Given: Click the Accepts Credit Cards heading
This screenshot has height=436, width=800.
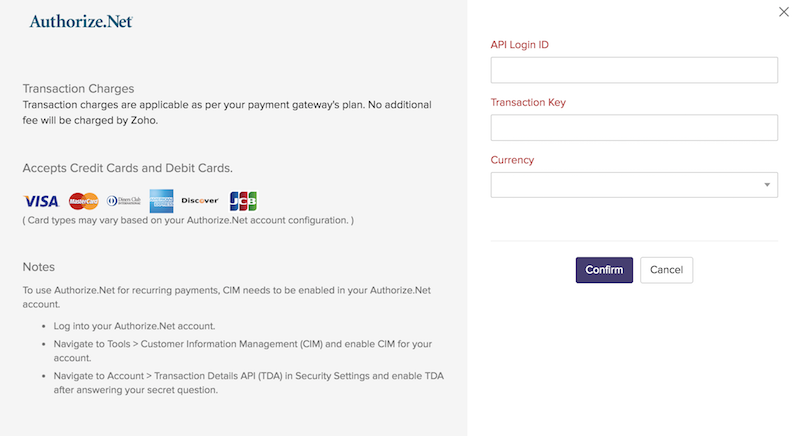Looking at the screenshot, I should [127, 168].
